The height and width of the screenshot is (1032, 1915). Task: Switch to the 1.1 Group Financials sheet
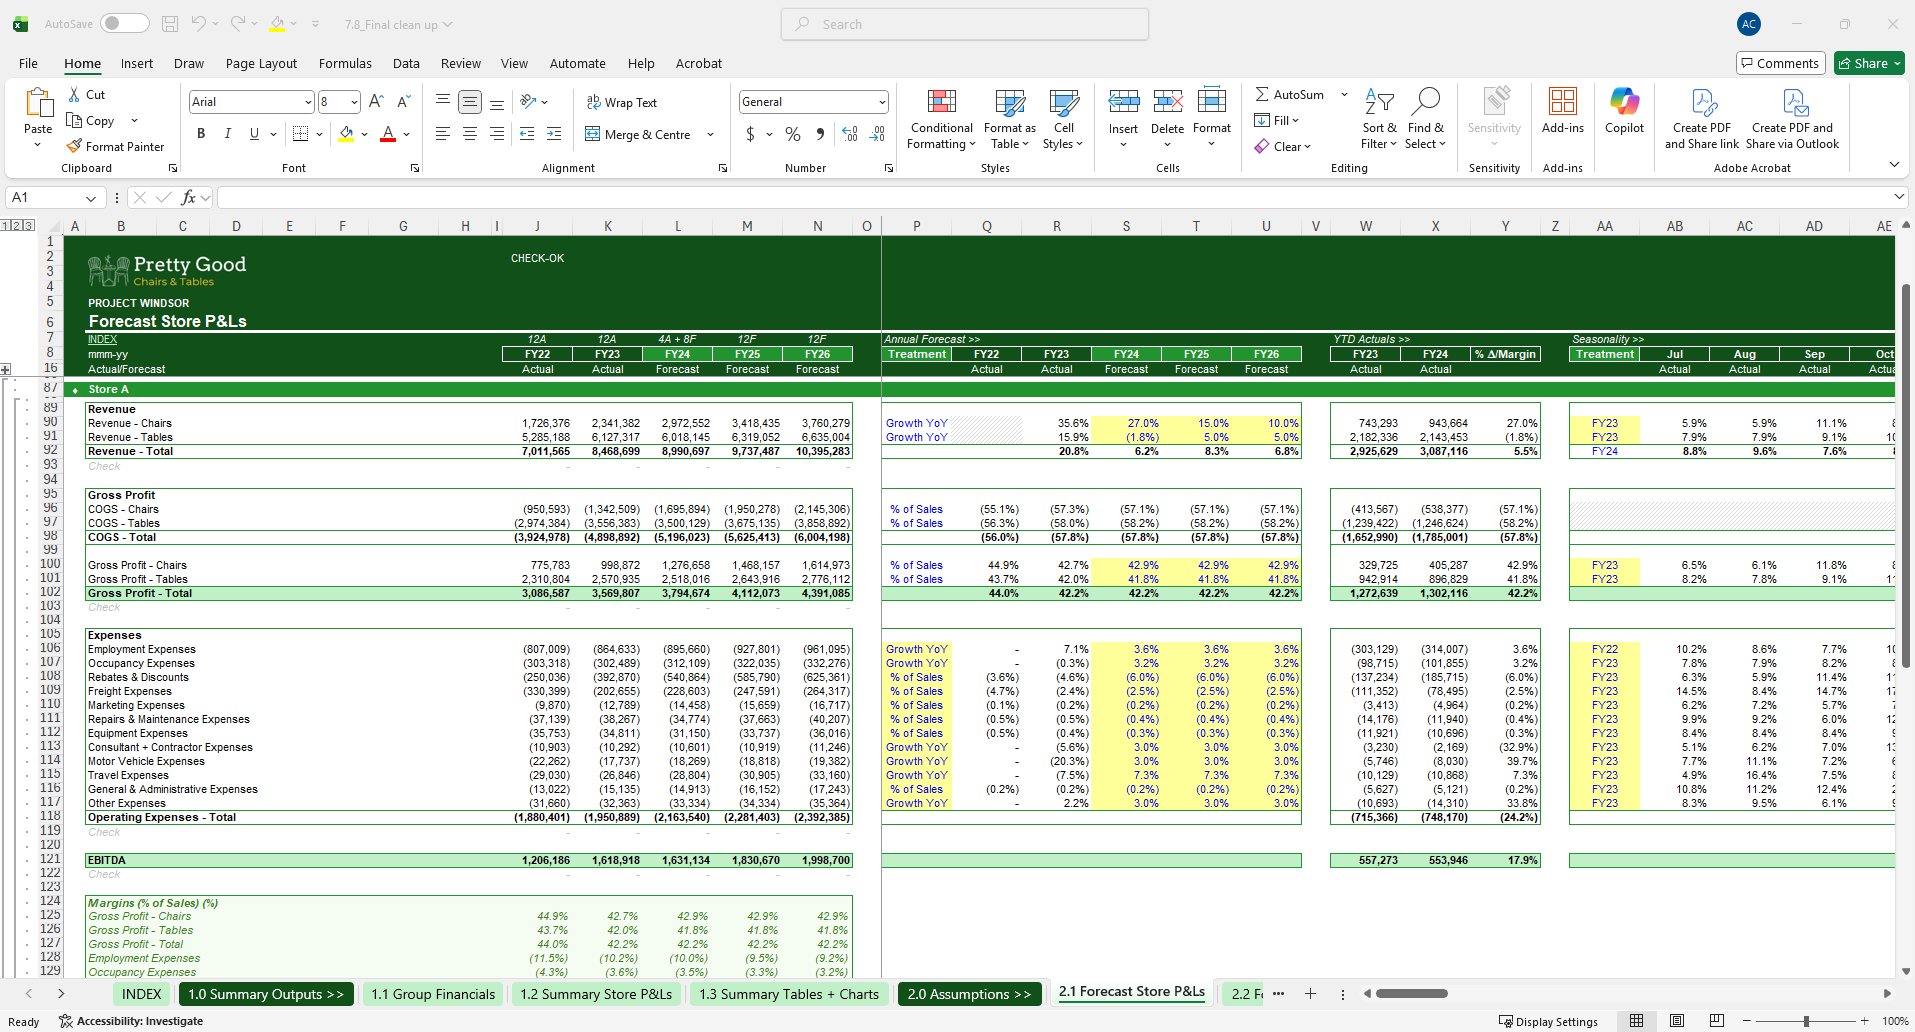pos(432,994)
